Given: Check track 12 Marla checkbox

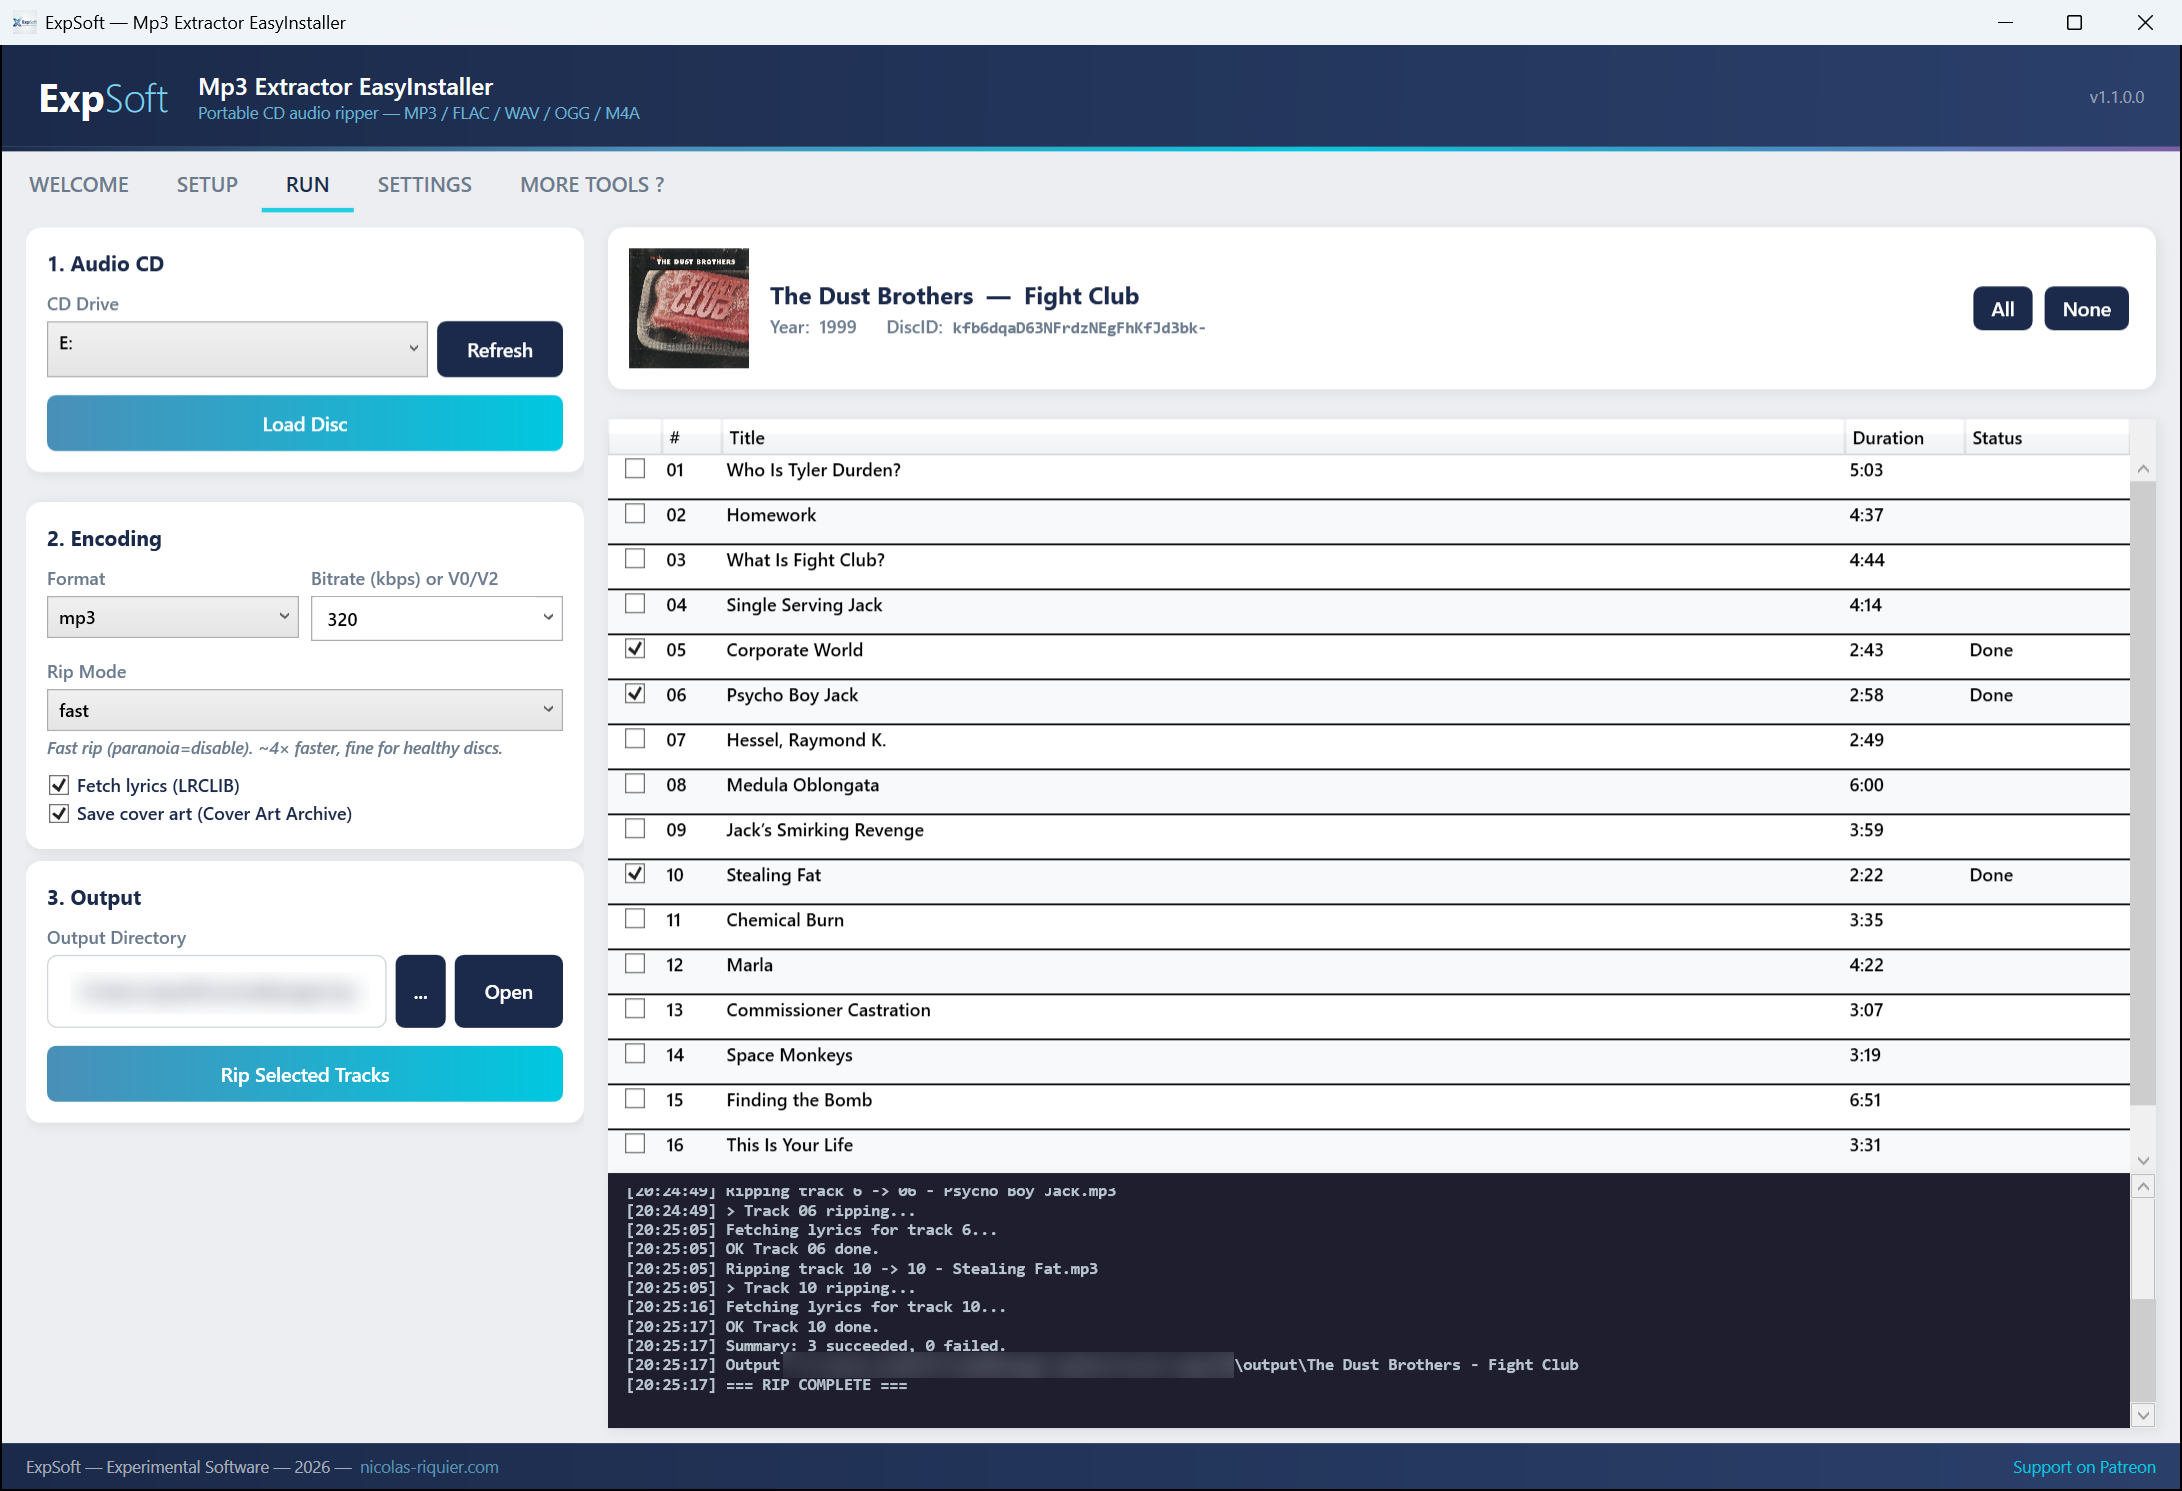Looking at the screenshot, I should [635, 963].
